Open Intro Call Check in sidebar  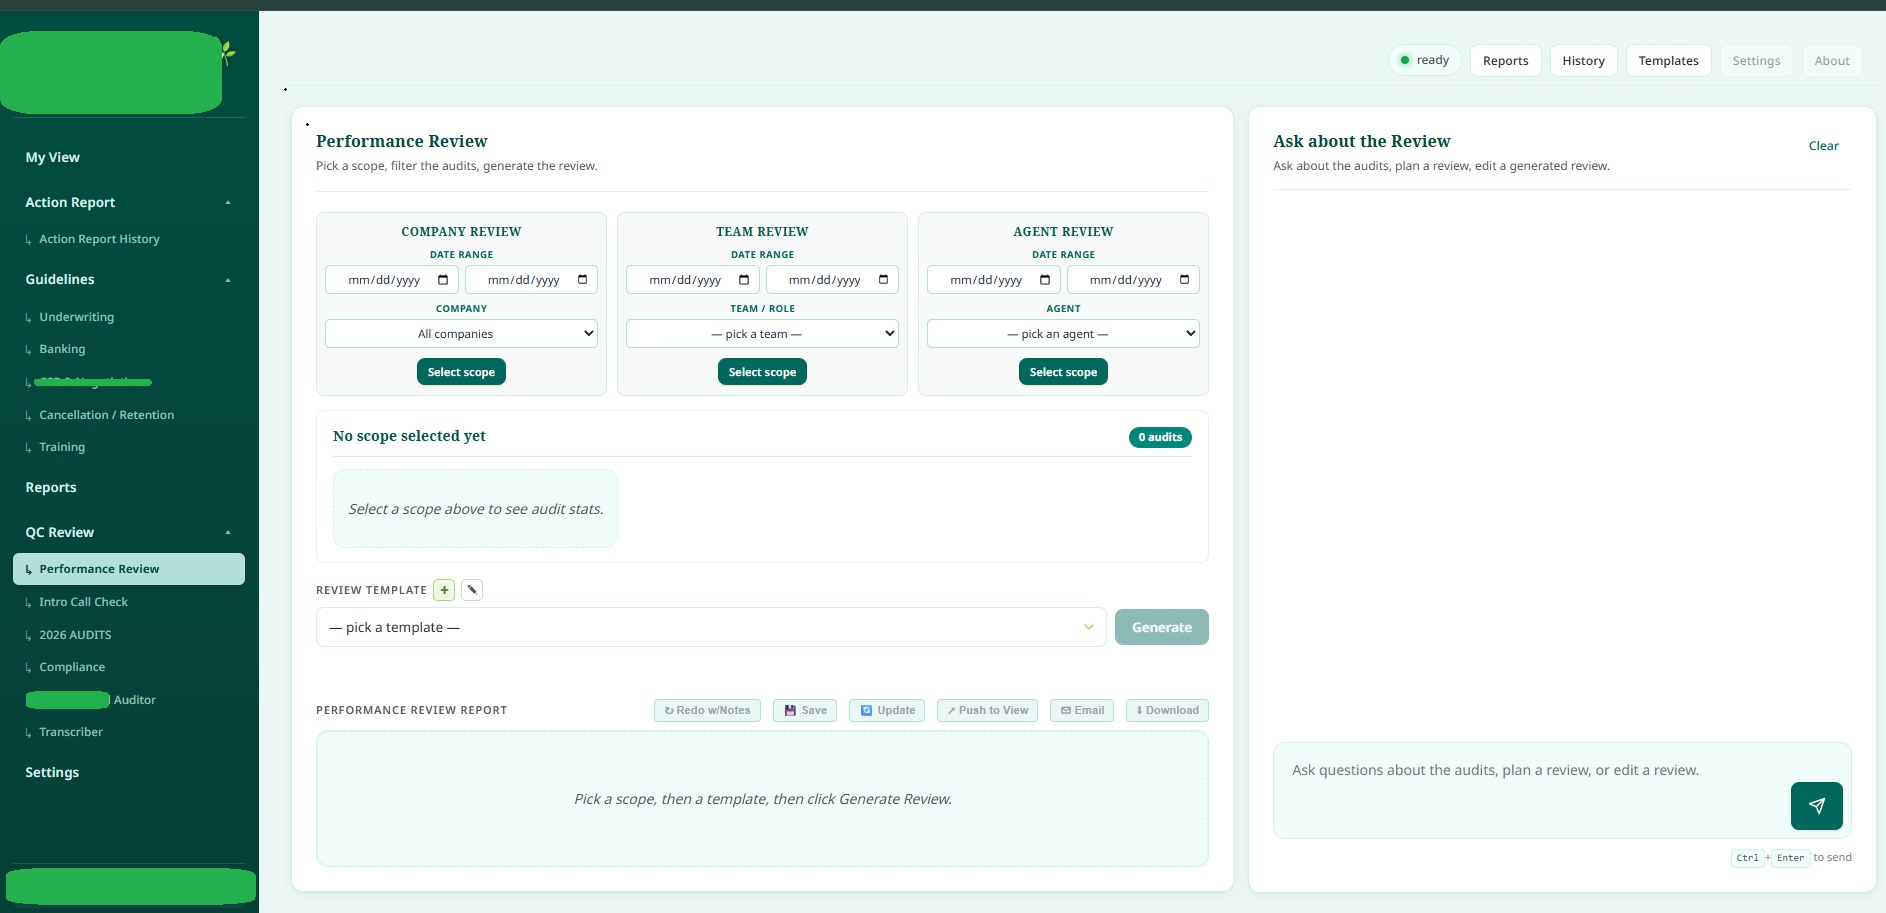(83, 602)
